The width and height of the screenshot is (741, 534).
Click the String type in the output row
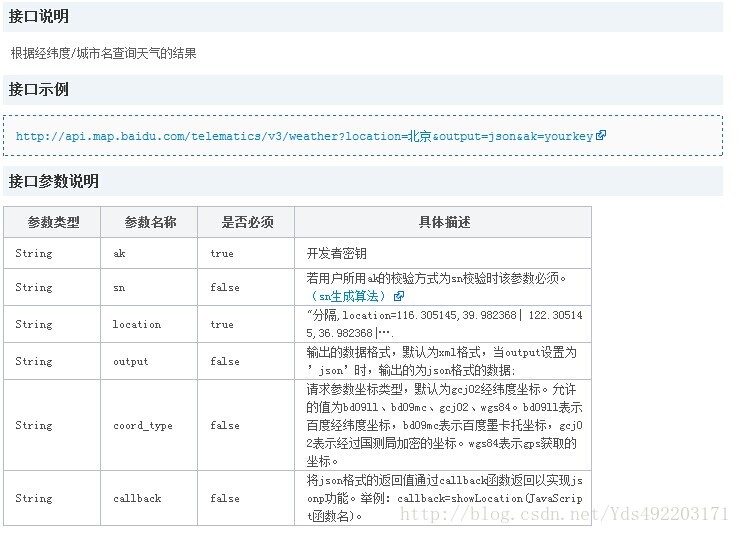pos(34,362)
